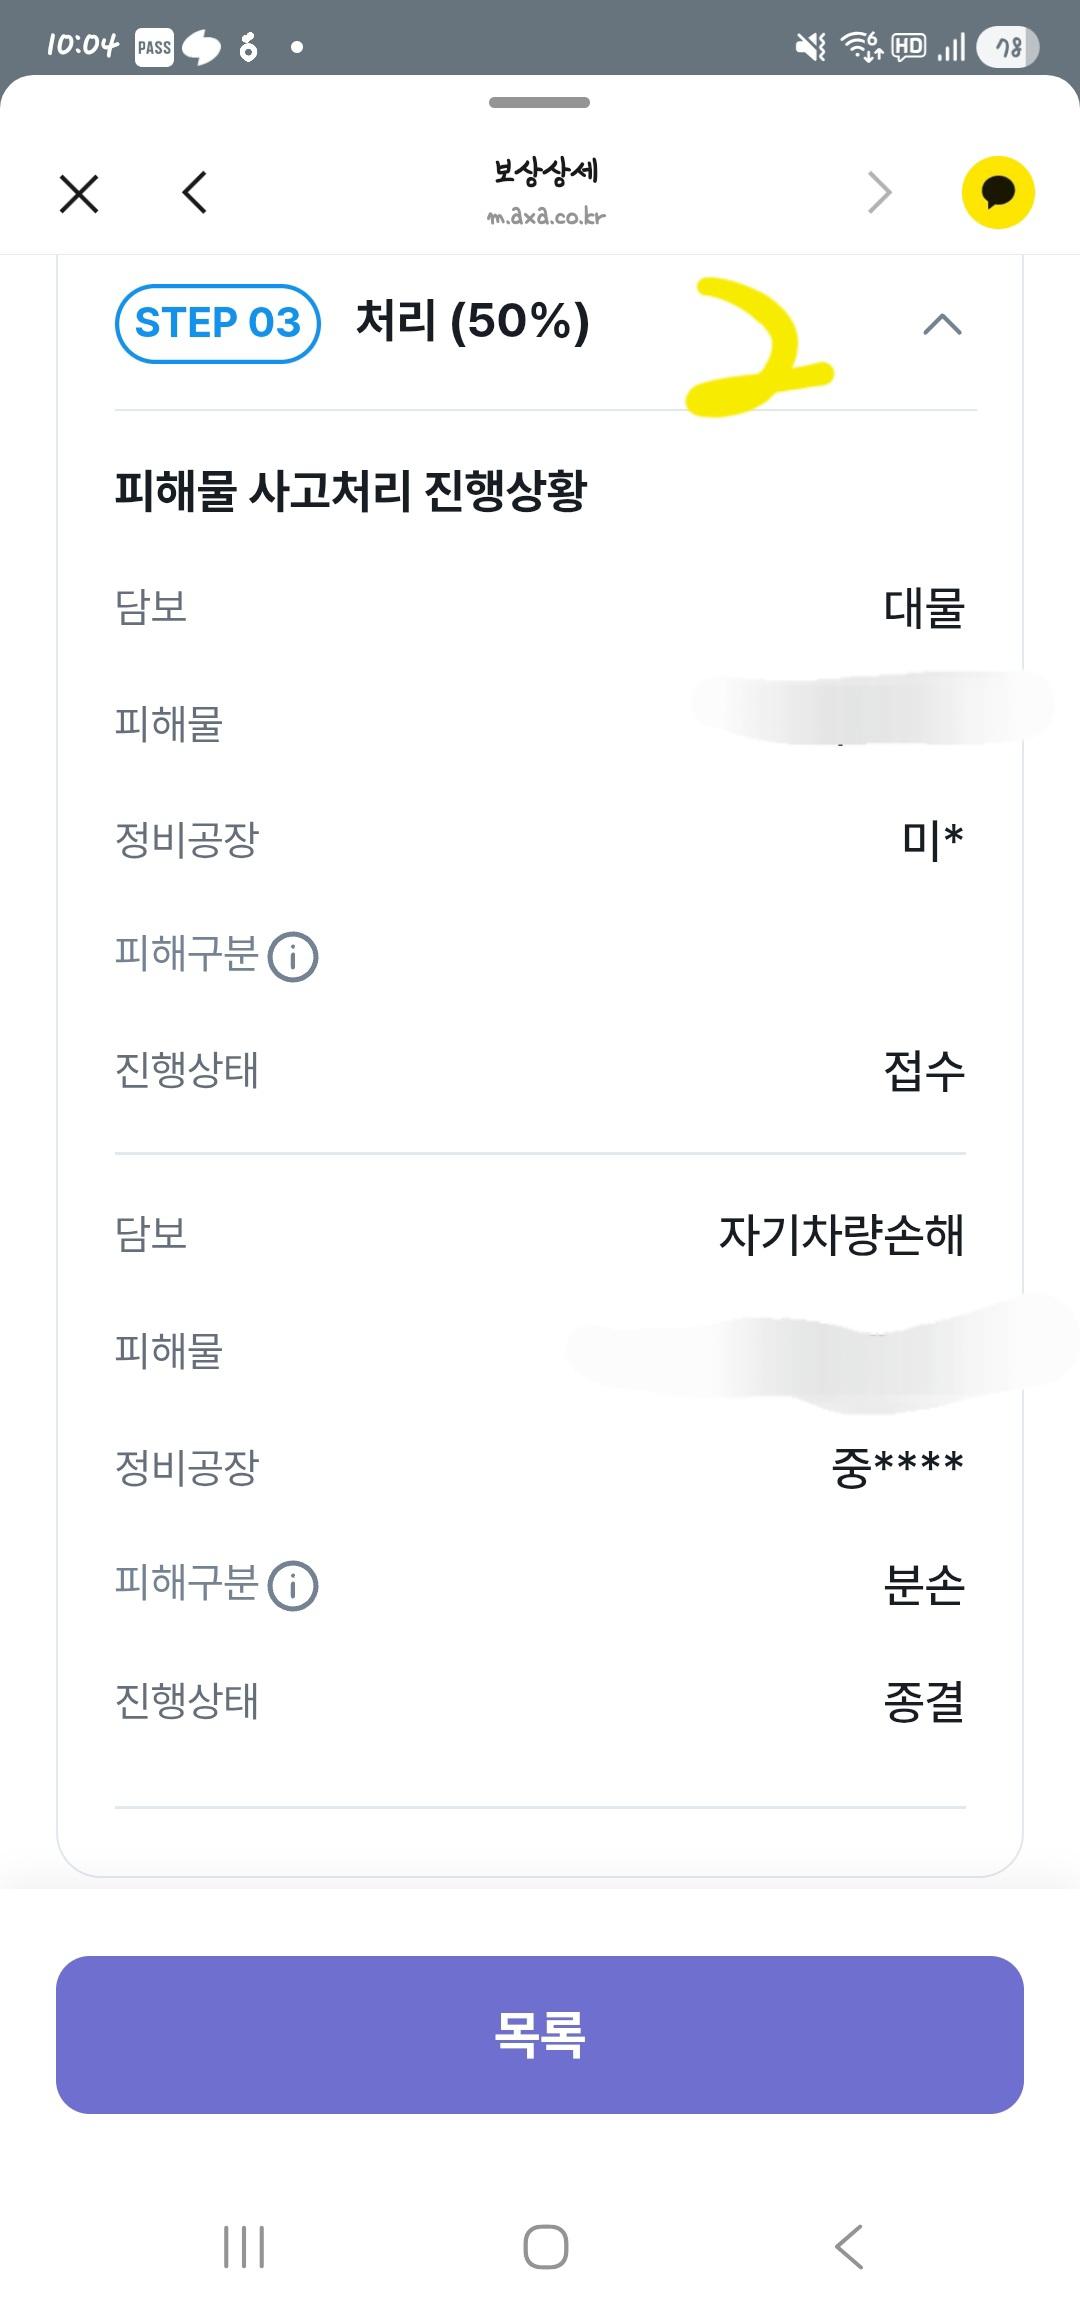This screenshot has width=1080, height=2316.
Task: Tap the battery indicator in status bar
Action: [1008, 47]
